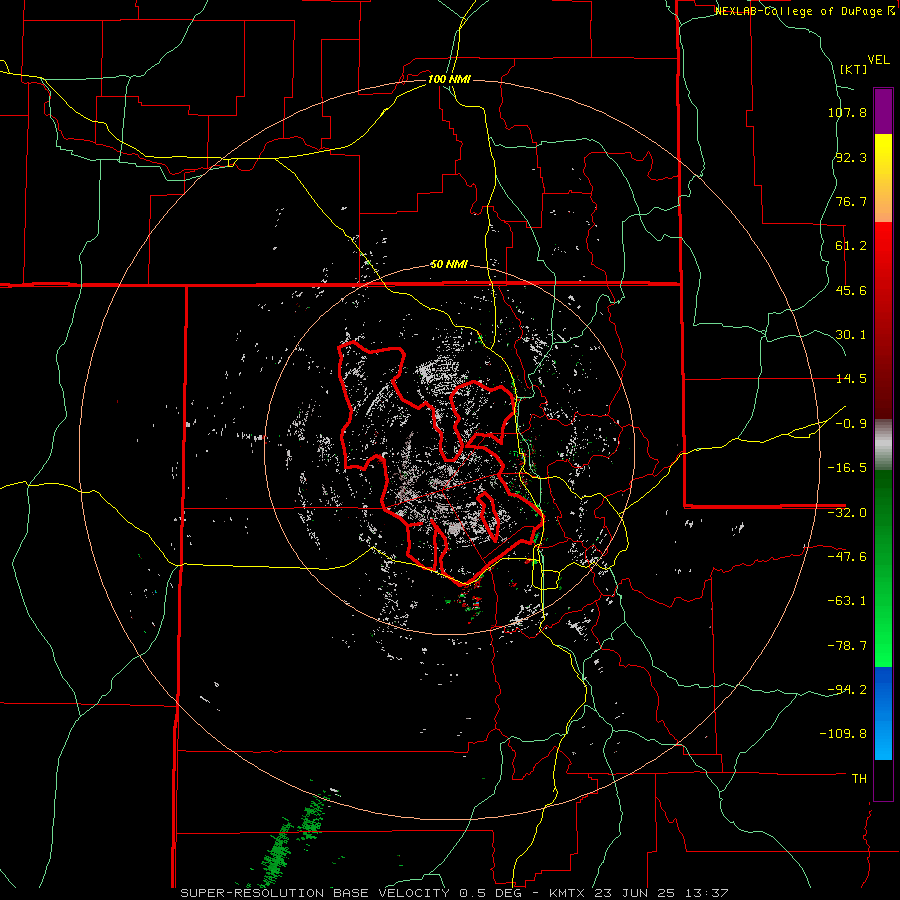Click the Super-Resolution Base Velocity footer caption
The height and width of the screenshot is (900, 900).
tap(454, 893)
